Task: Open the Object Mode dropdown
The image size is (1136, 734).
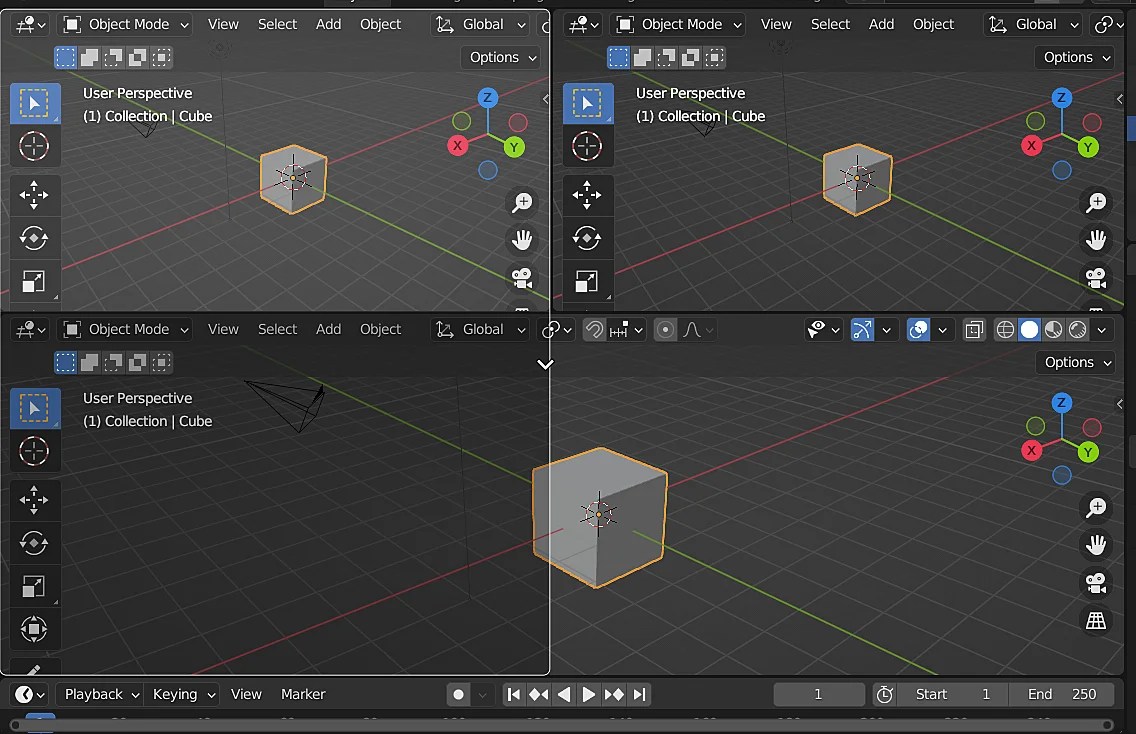Action: tap(124, 23)
